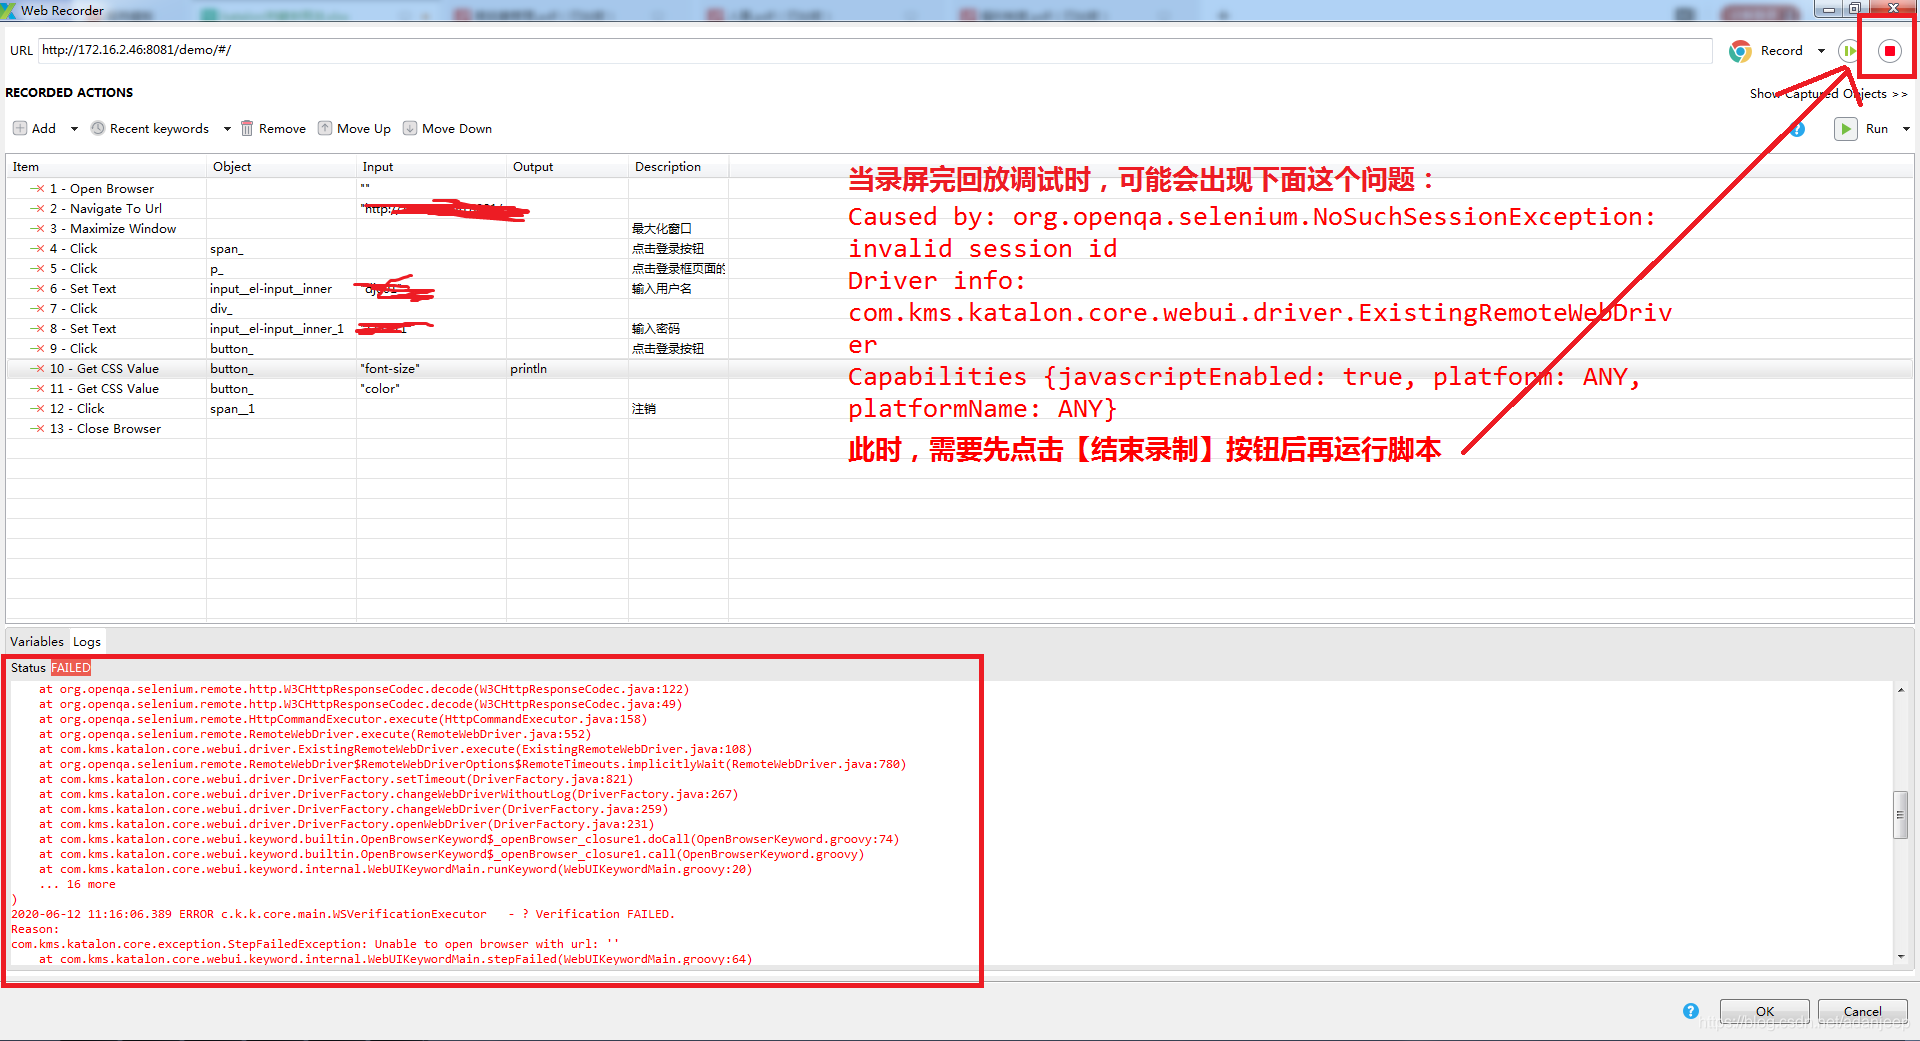1920x1041 pixels.
Task: Select the '8 - Set Text' step
Action: click(83, 329)
